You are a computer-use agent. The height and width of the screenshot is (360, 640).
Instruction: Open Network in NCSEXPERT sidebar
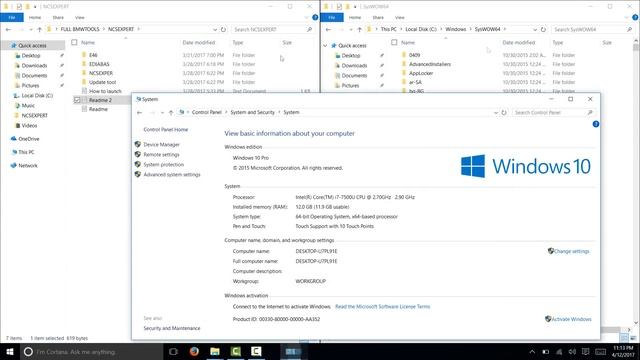click(x=28, y=166)
